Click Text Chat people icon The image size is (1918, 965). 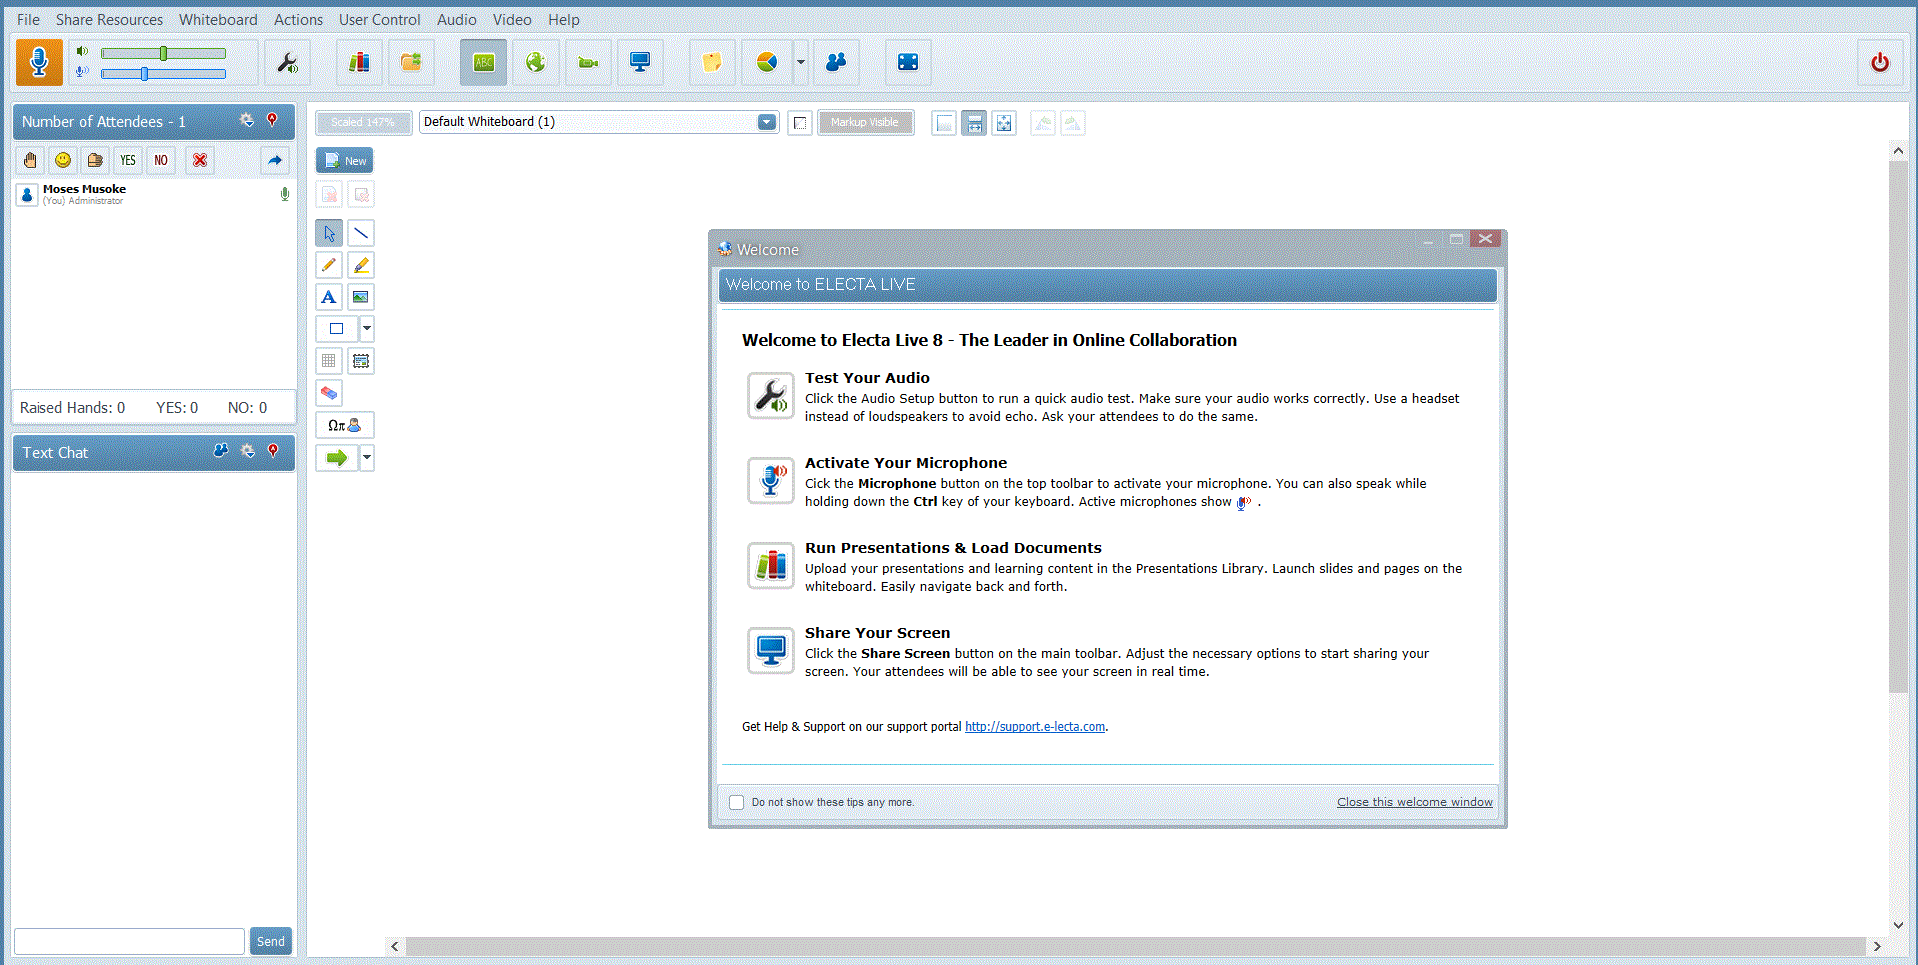click(221, 451)
